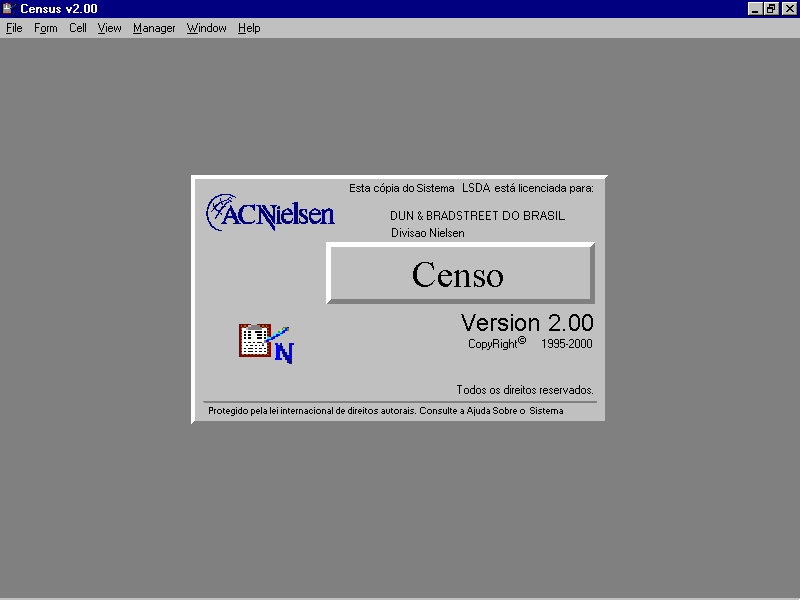The image size is (800, 600).
Task: Open the View menu
Action: coord(109,28)
